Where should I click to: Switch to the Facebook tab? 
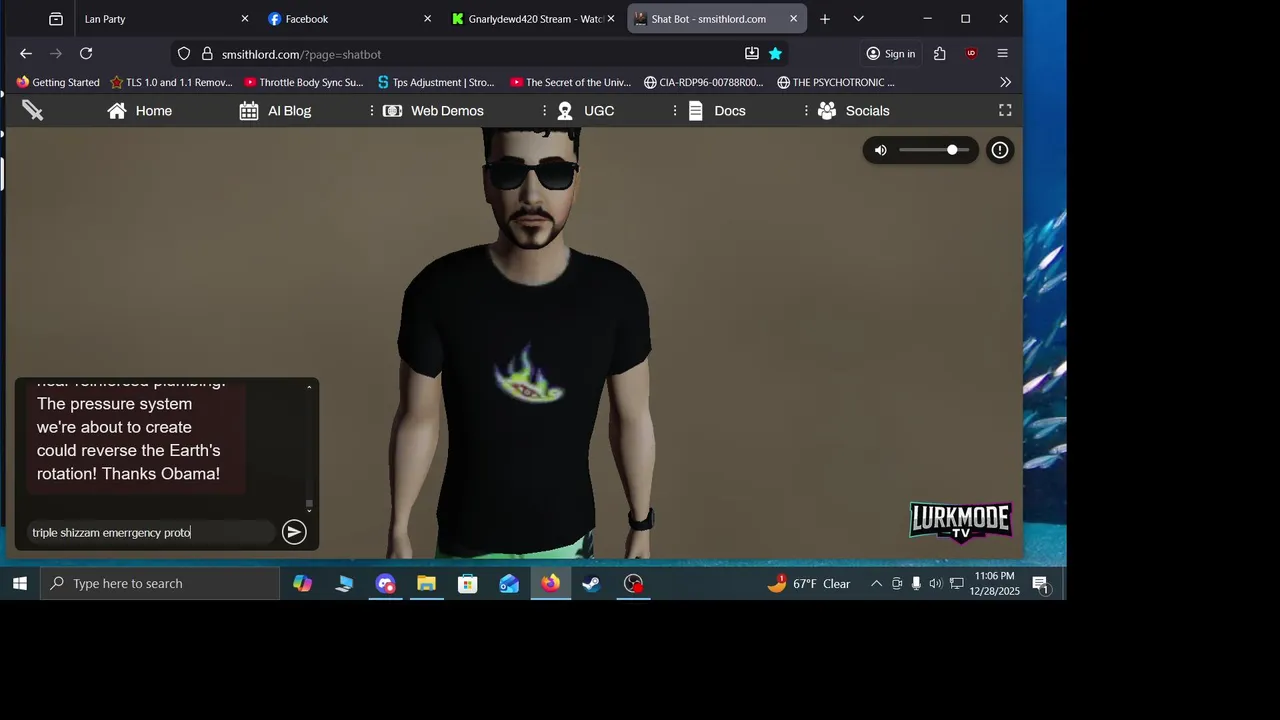tap(350, 19)
